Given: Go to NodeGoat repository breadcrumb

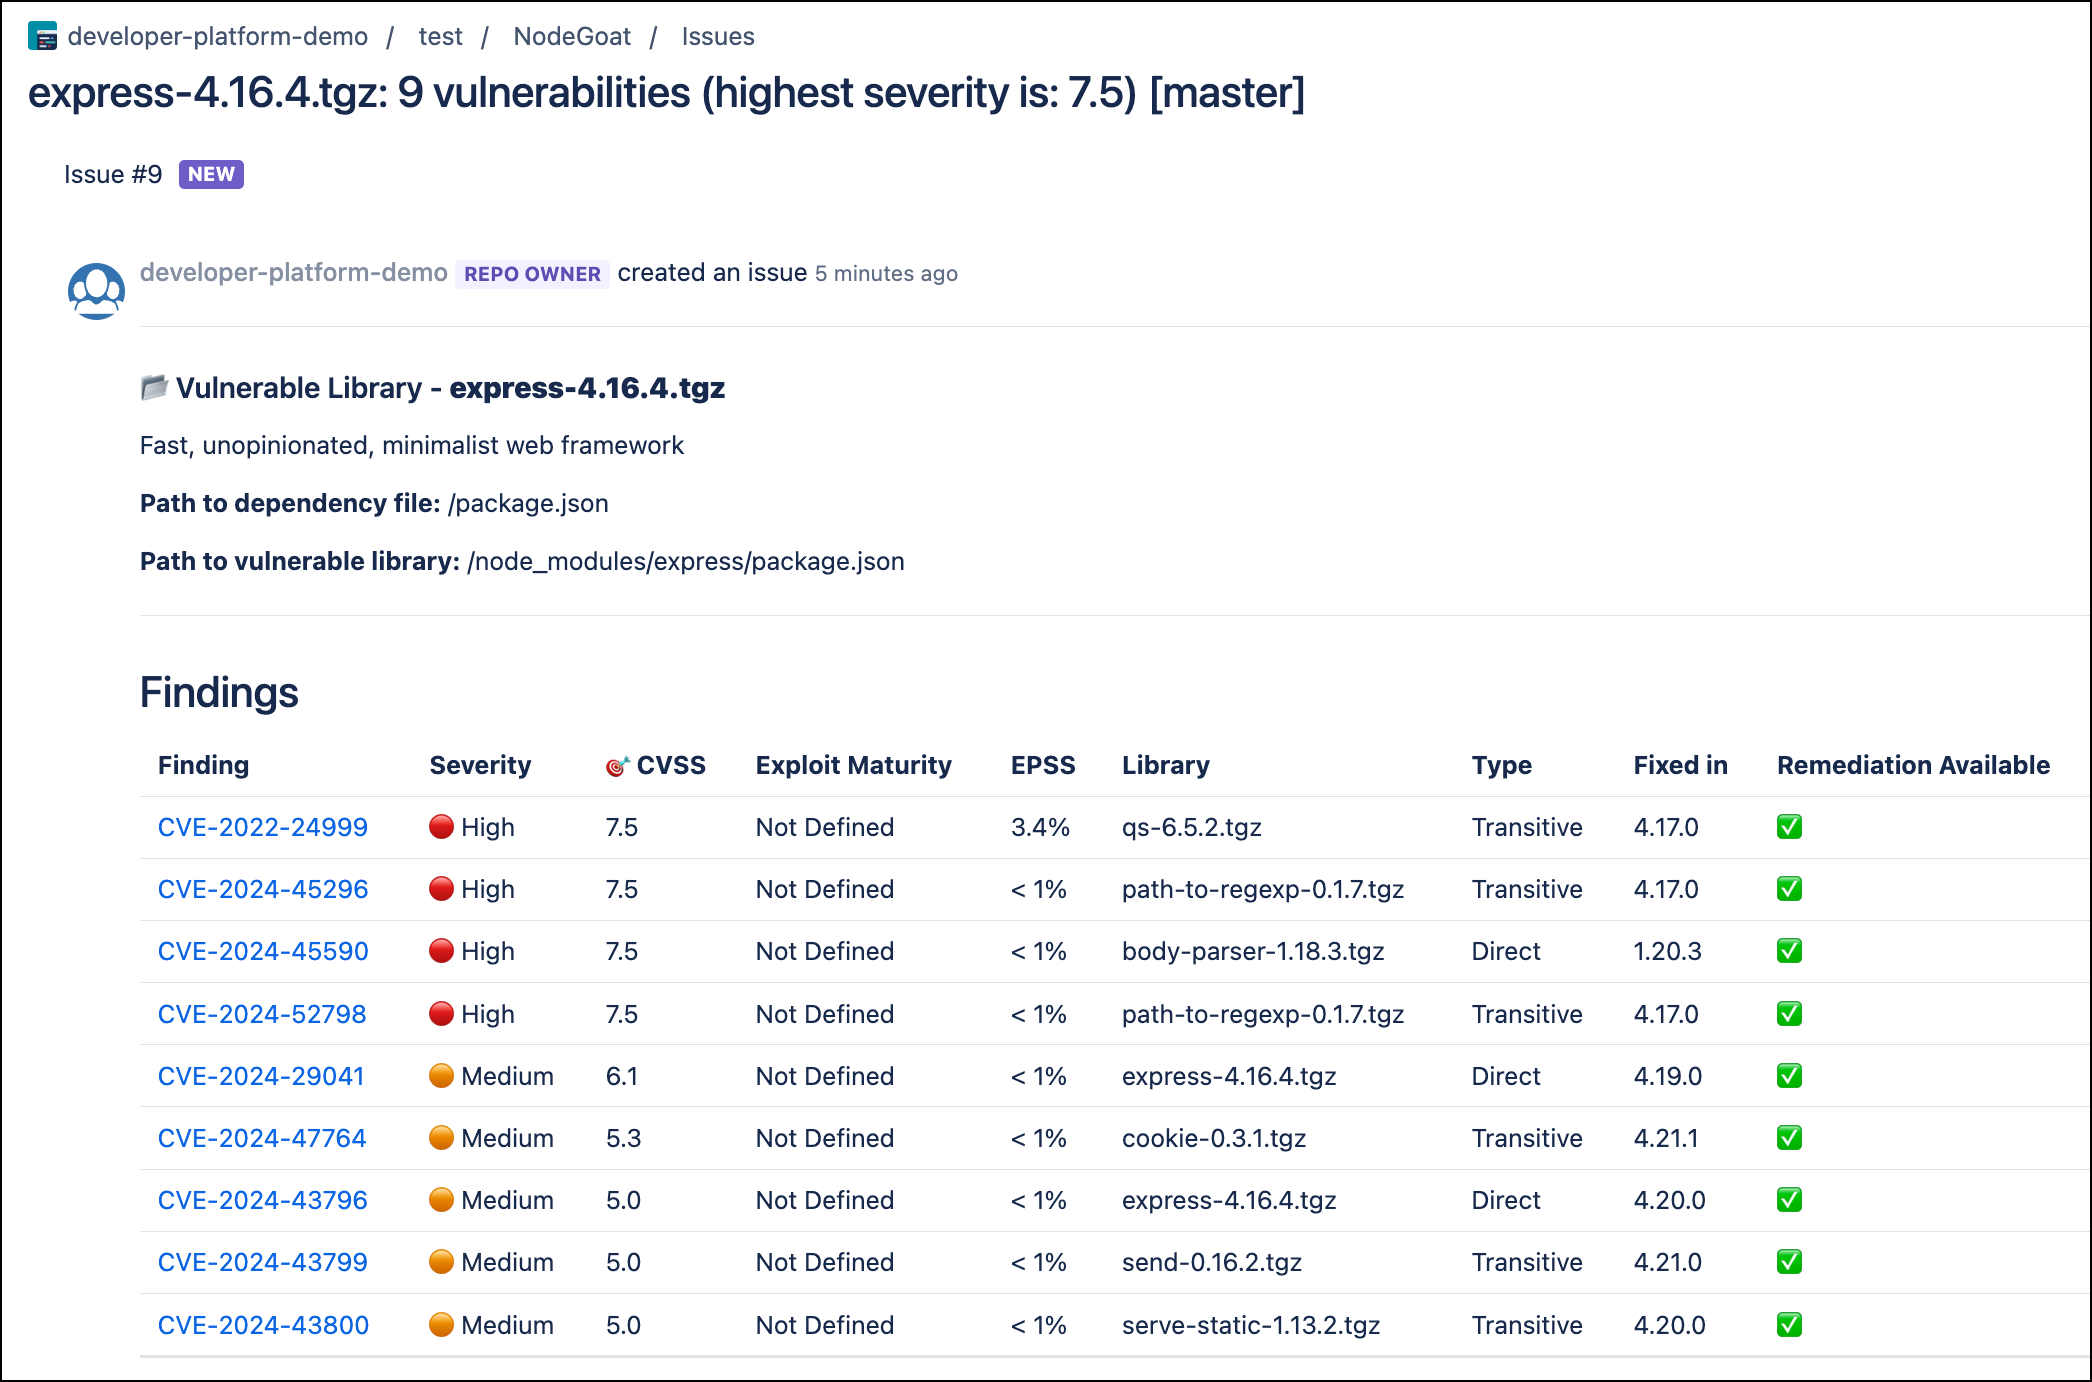Looking at the screenshot, I should click(x=572, y=37).
